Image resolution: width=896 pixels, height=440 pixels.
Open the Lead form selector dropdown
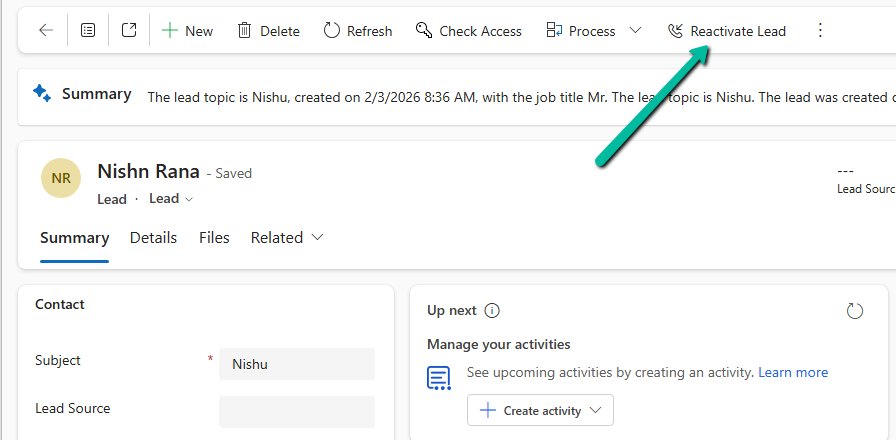click(171, 199)
